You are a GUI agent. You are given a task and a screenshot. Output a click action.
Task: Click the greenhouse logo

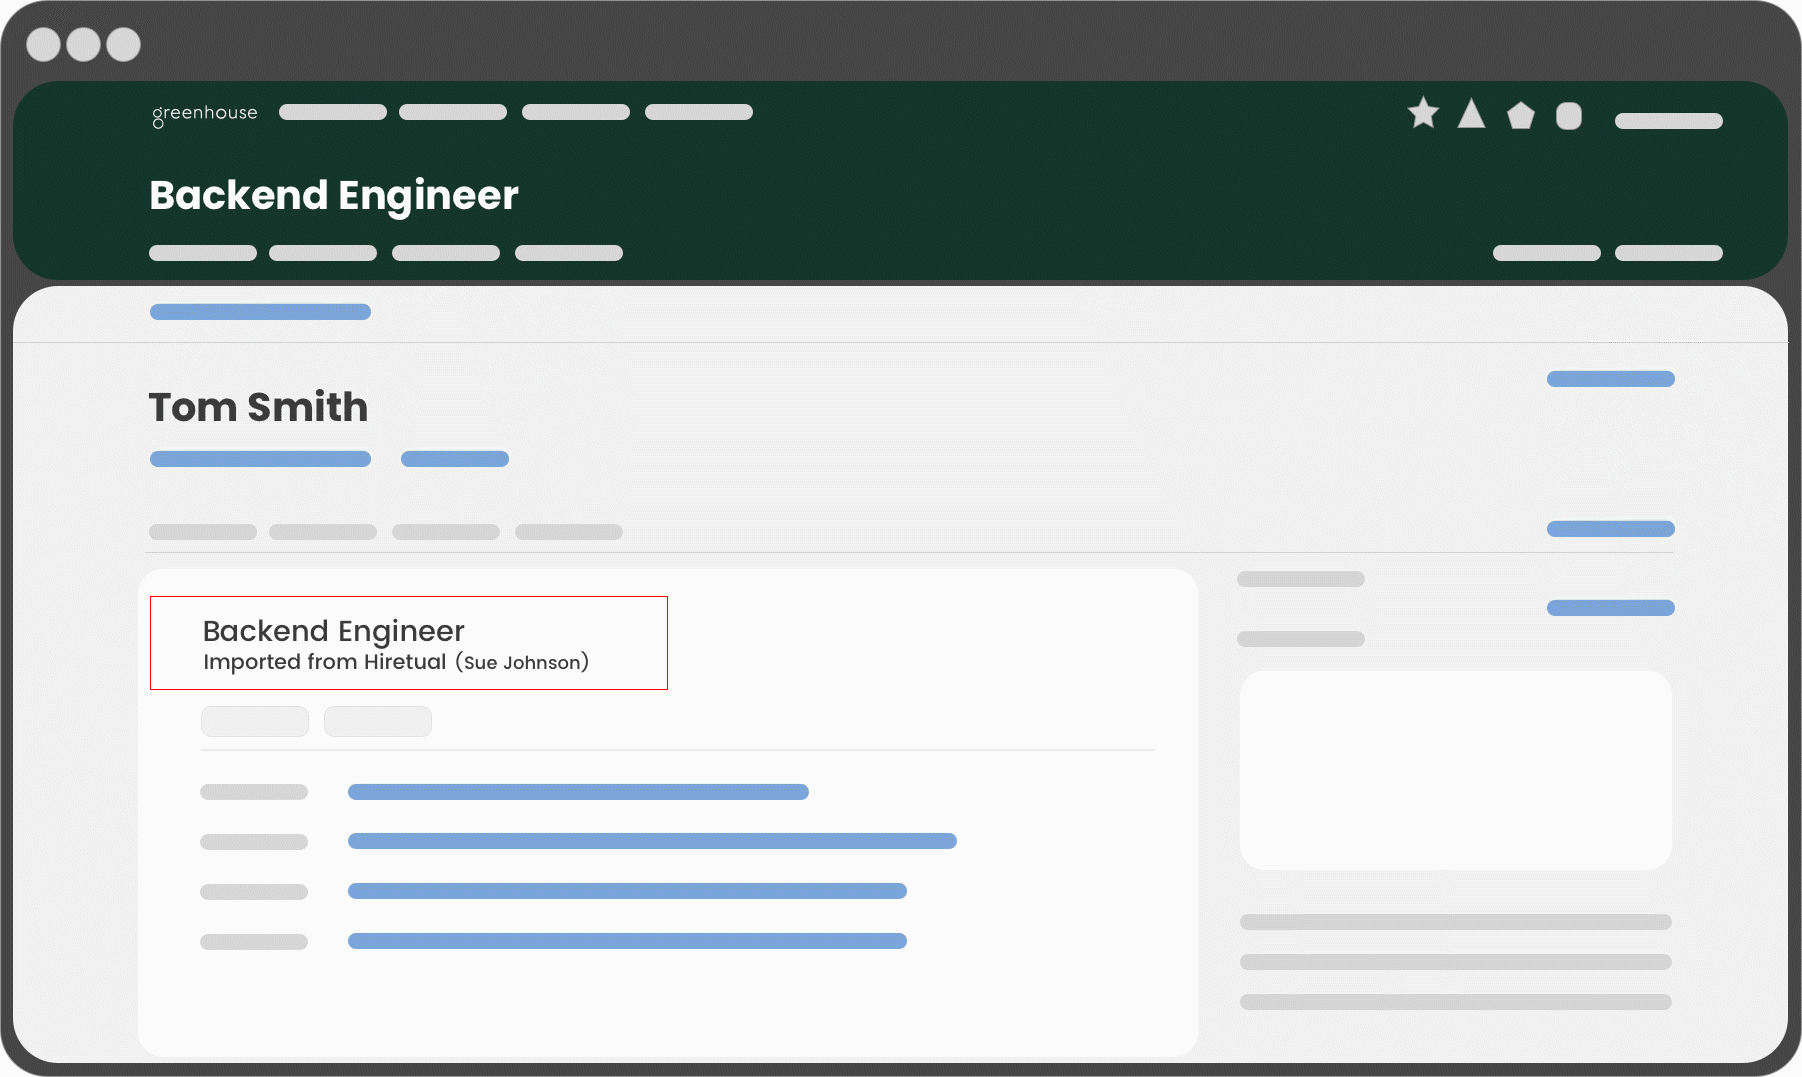(x=205, y=115)
